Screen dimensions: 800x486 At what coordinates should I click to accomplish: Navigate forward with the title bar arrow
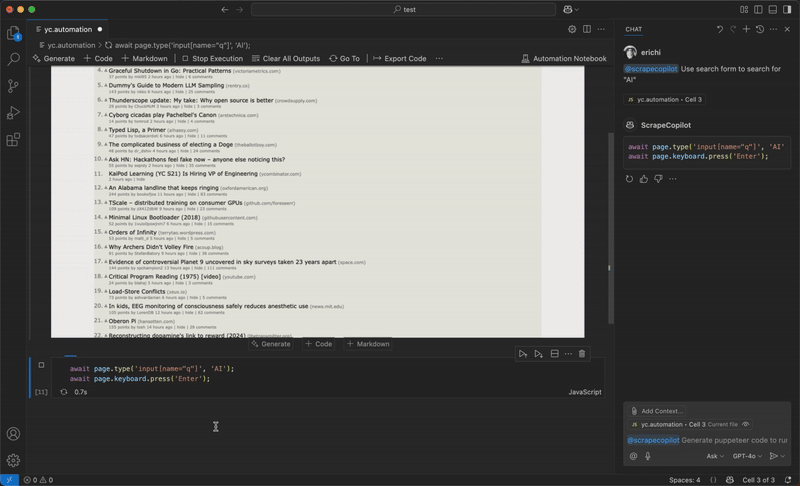(x=239, y=9)
